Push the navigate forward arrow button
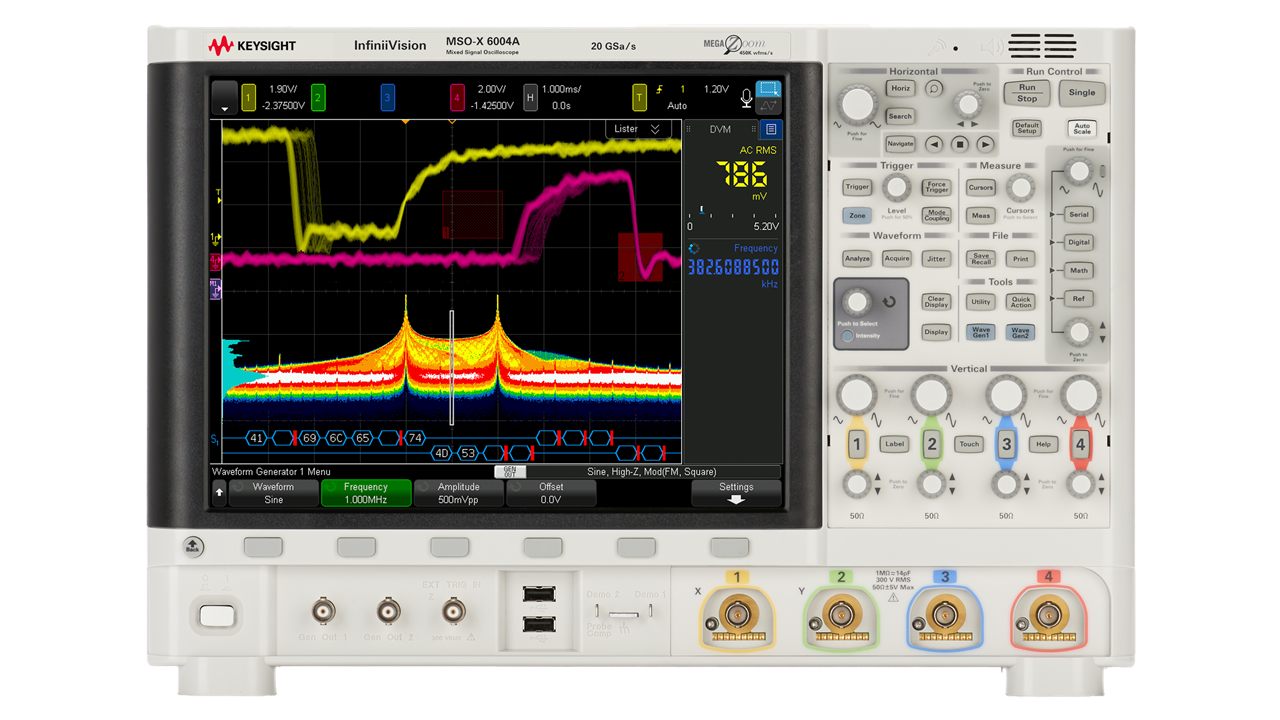 pyautogui.click(x=986, y=144)
